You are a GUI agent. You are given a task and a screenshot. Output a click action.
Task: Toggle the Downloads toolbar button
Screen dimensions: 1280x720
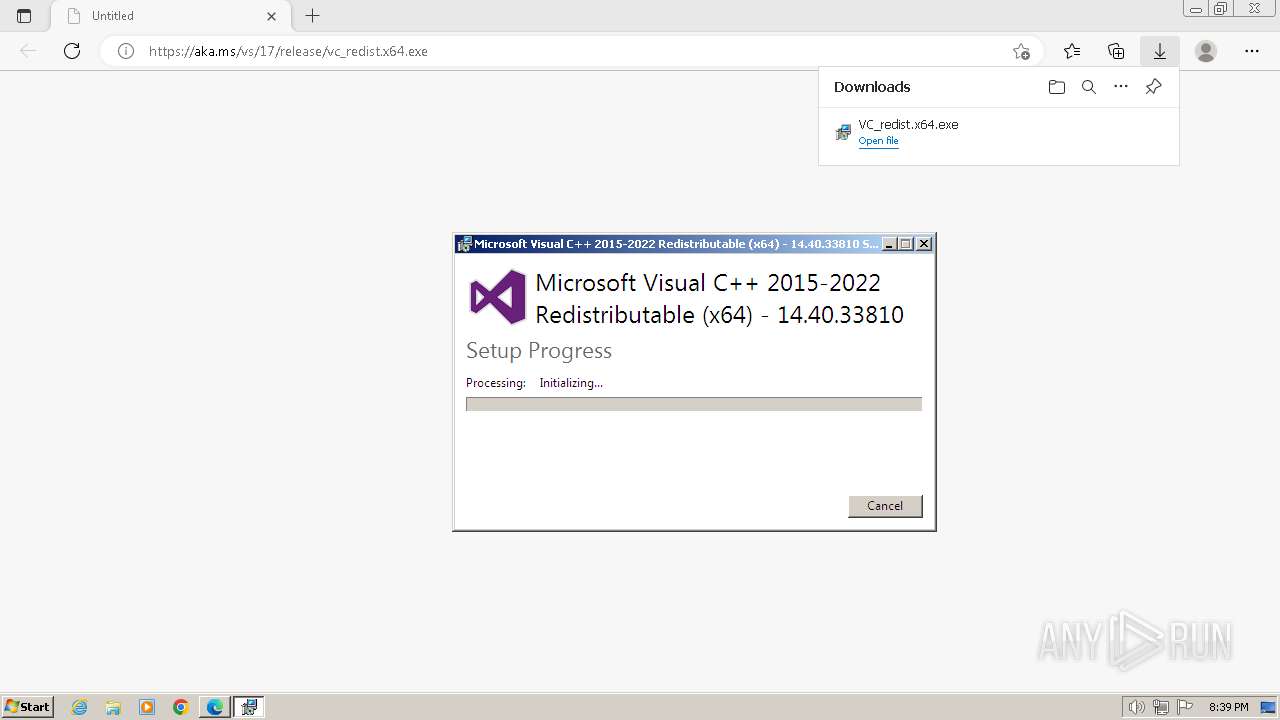pos(1160,51)
